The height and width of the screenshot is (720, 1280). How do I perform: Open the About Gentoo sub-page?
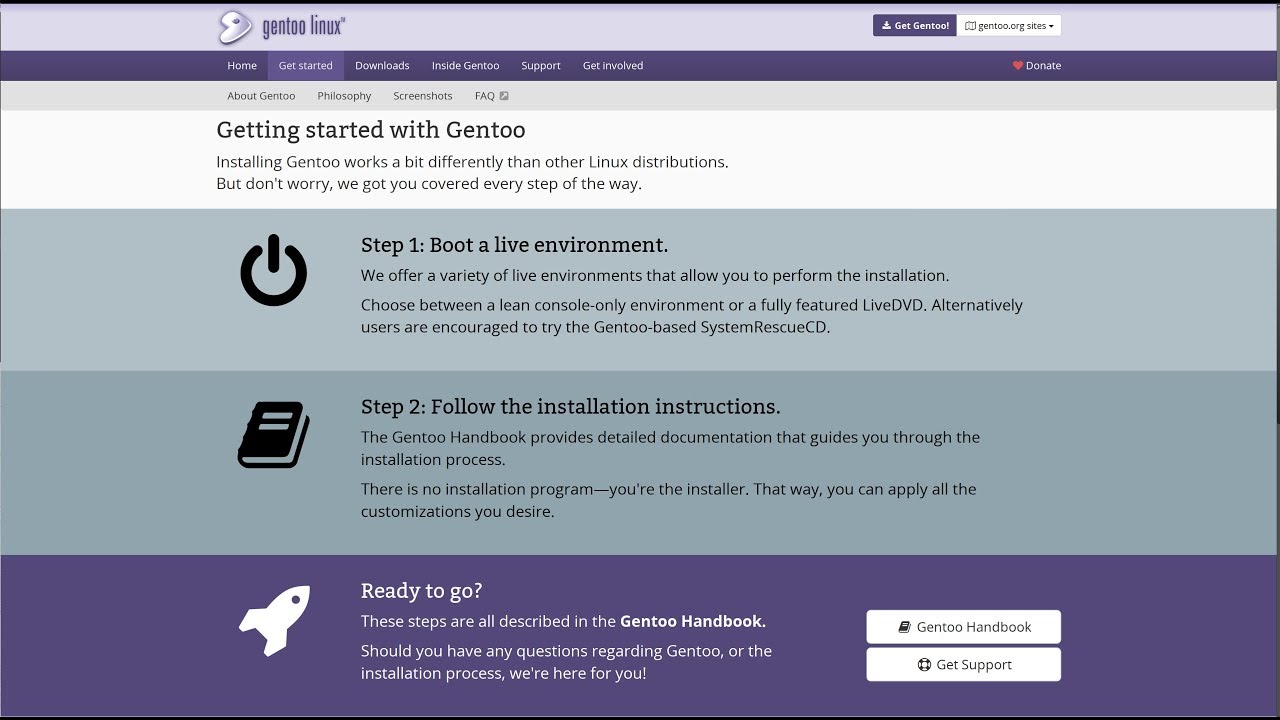pos(261,96)
